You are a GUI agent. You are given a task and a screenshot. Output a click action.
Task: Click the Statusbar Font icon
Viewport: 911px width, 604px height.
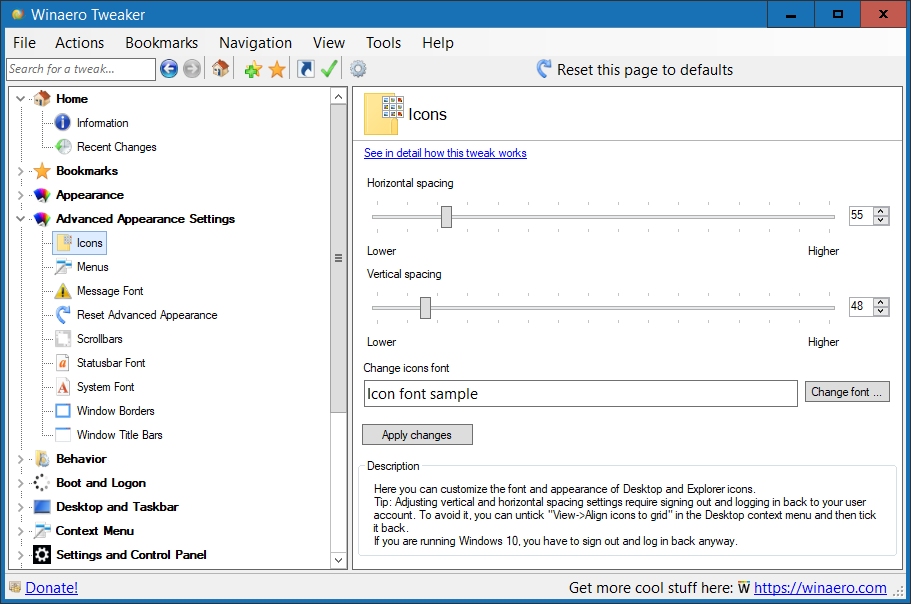[x=63, y=363]
